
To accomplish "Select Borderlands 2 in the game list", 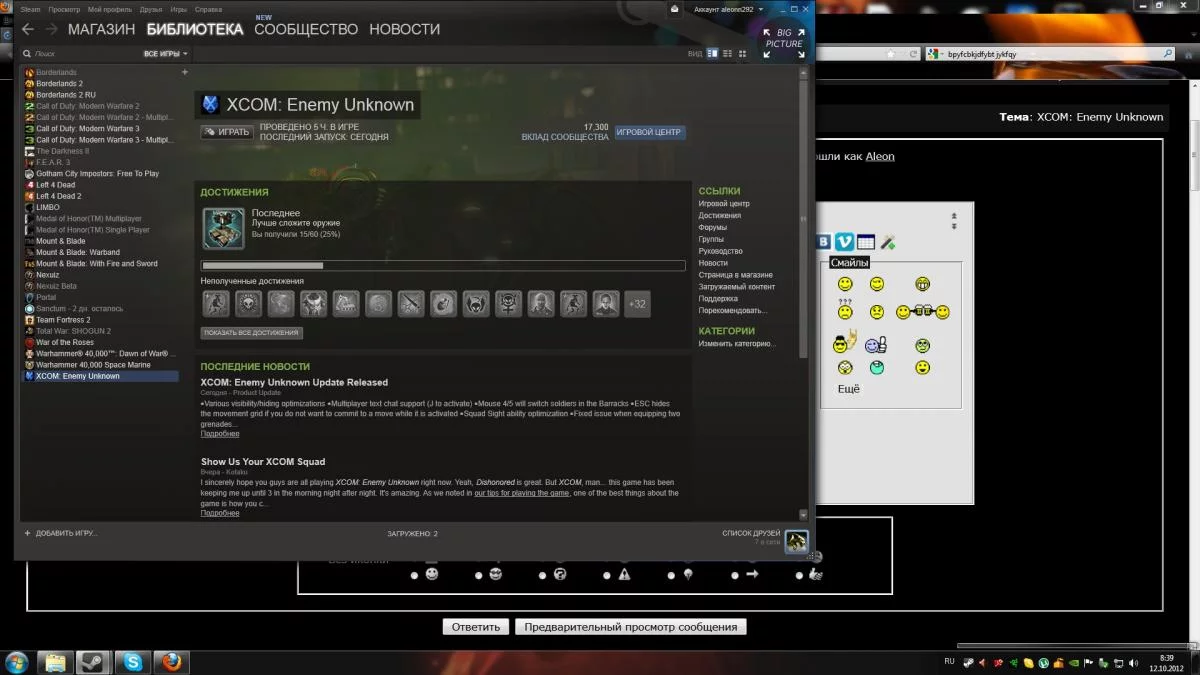I will pos(60,84).
